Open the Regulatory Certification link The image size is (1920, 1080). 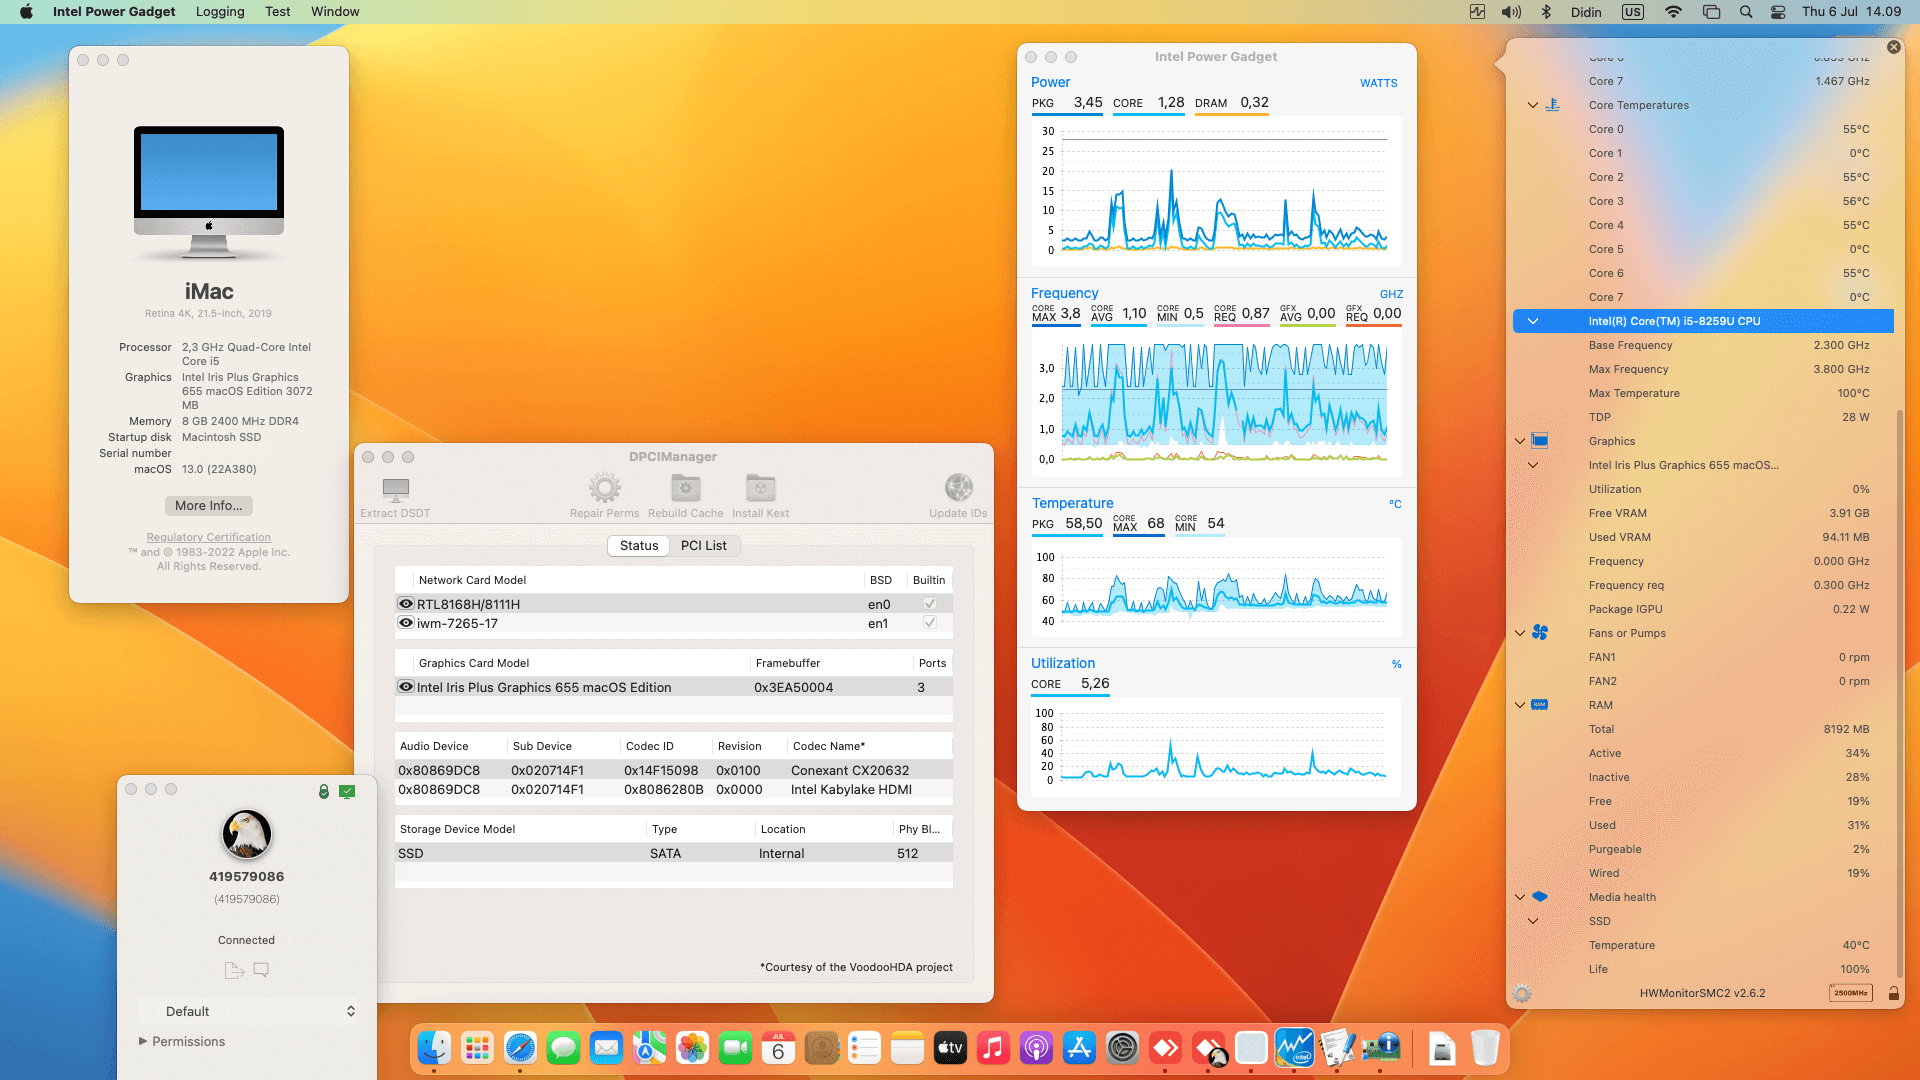coord(208,537)
